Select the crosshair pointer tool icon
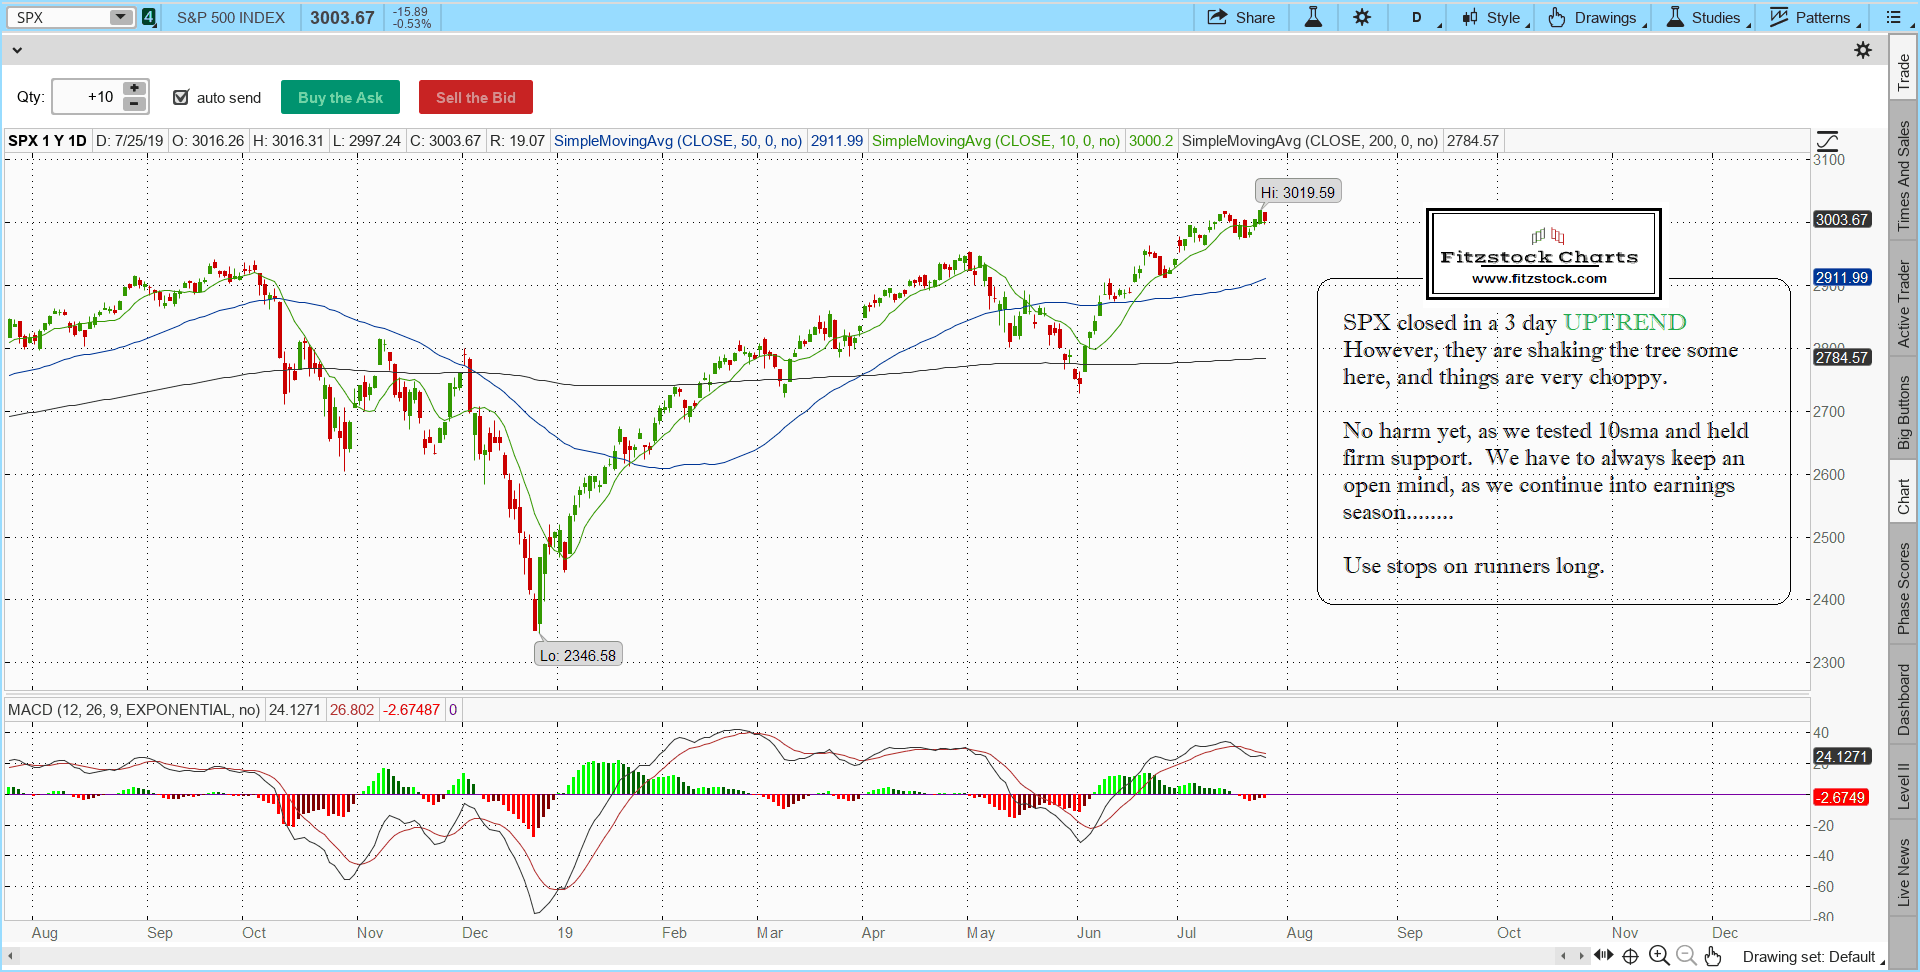 pyautogui.click(x=1631, y=956)
